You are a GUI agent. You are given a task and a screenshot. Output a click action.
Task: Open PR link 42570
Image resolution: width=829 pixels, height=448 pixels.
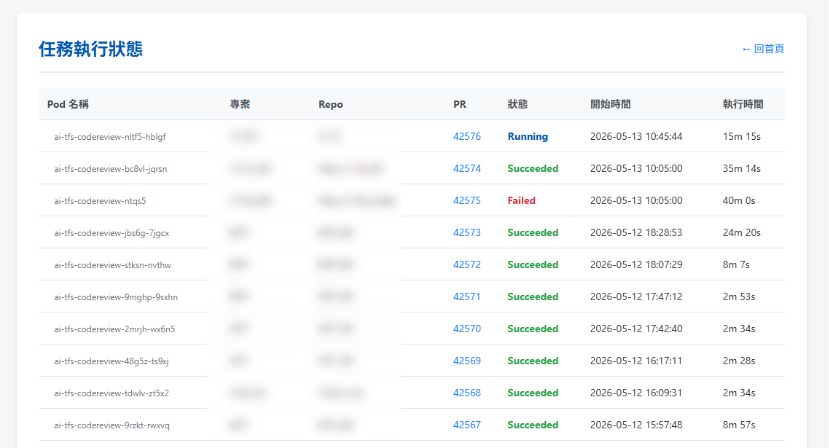(467, 328)
